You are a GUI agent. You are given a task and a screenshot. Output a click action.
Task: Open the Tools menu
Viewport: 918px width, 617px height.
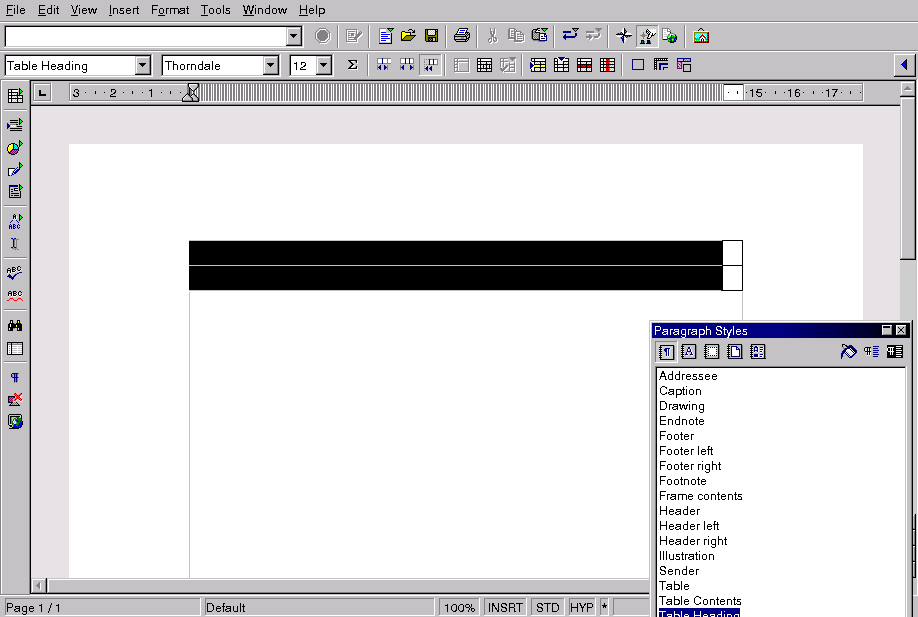coord(215,10)
